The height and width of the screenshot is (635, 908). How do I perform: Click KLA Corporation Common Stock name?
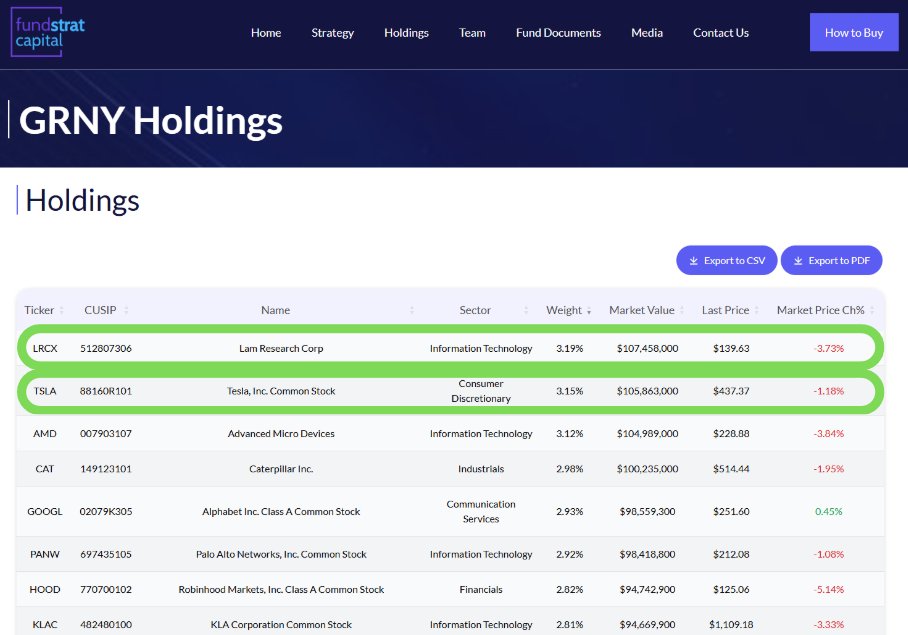pyautogui.click(x=281, y=625)
